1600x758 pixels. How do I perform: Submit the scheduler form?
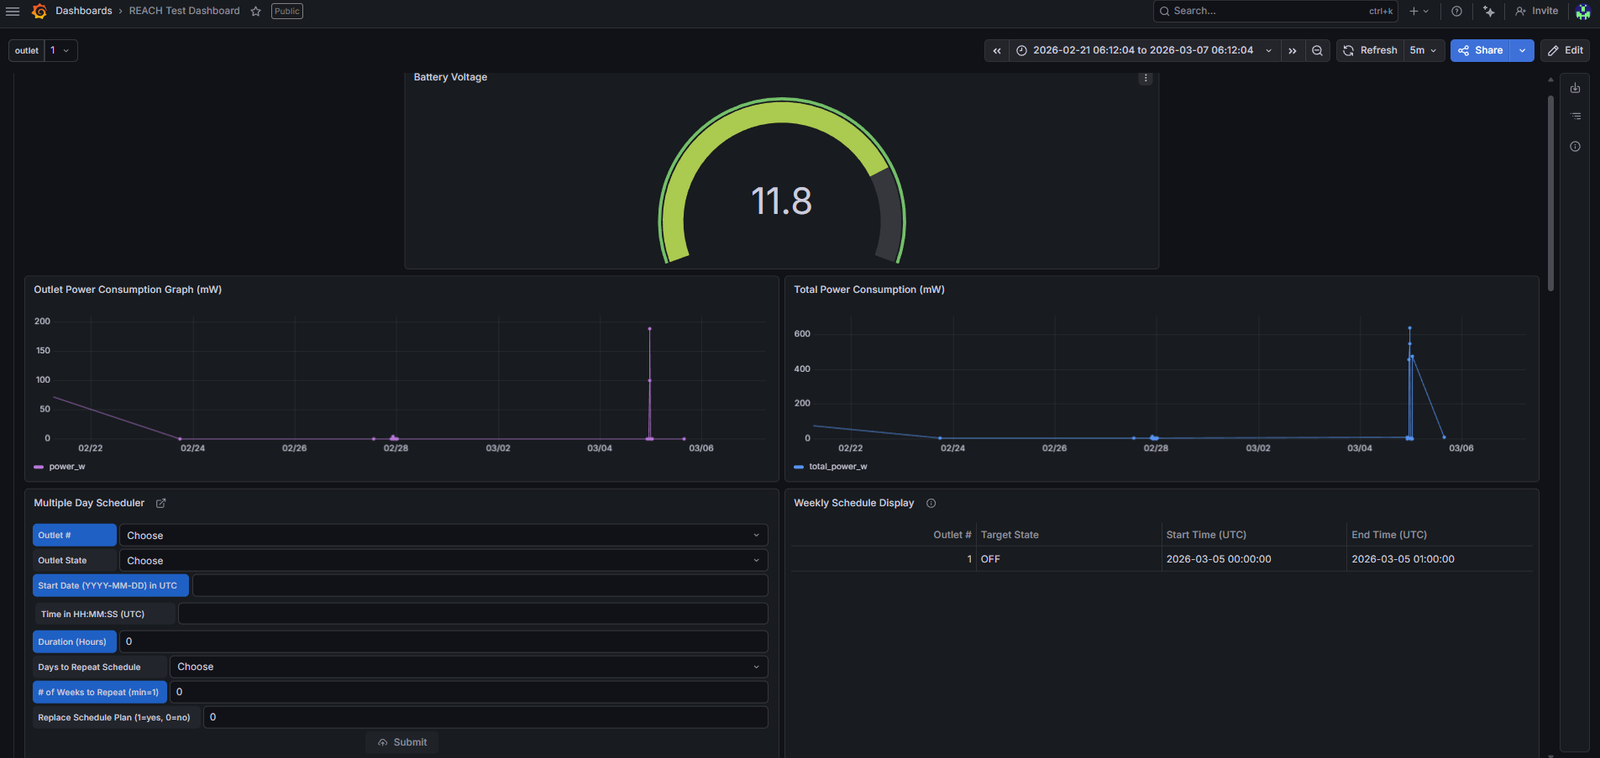pyautogui.click(x=402, y=742)
